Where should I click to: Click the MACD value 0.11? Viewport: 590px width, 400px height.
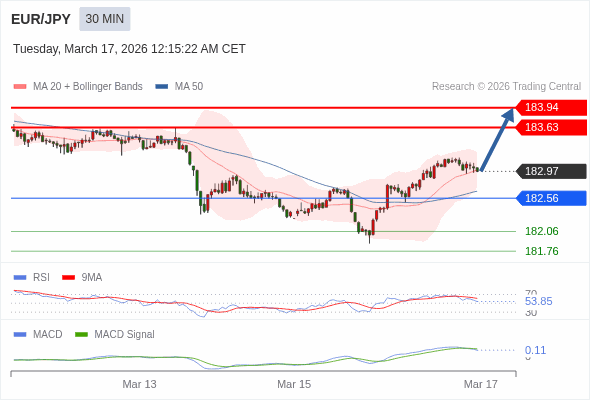click(535, 350)
